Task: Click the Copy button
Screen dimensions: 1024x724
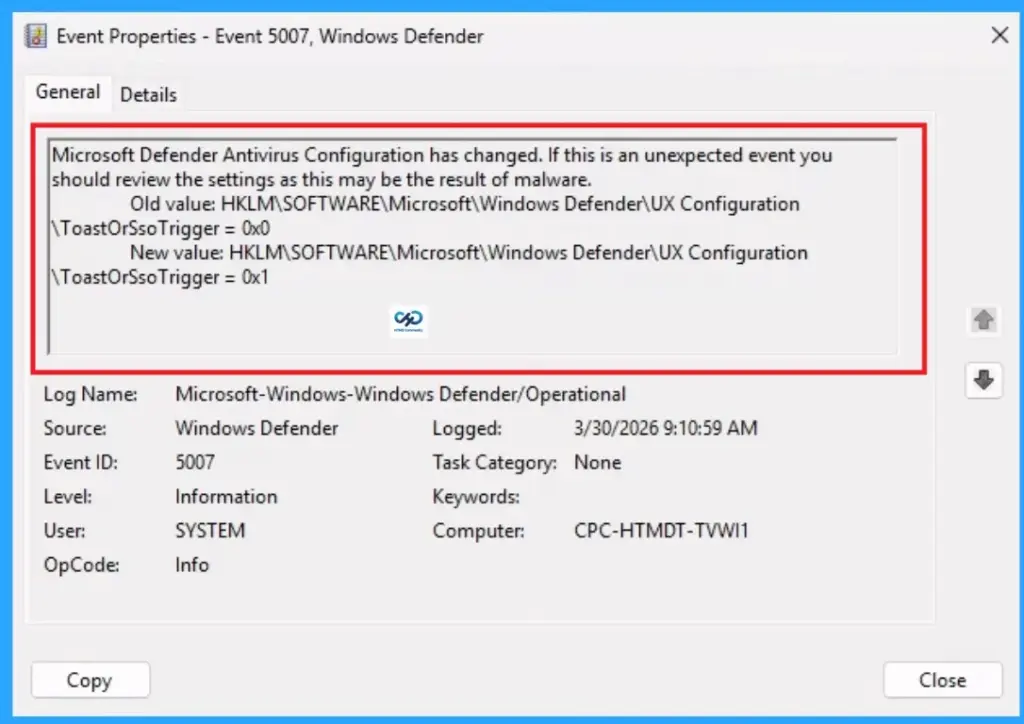Action: [90, 680]
